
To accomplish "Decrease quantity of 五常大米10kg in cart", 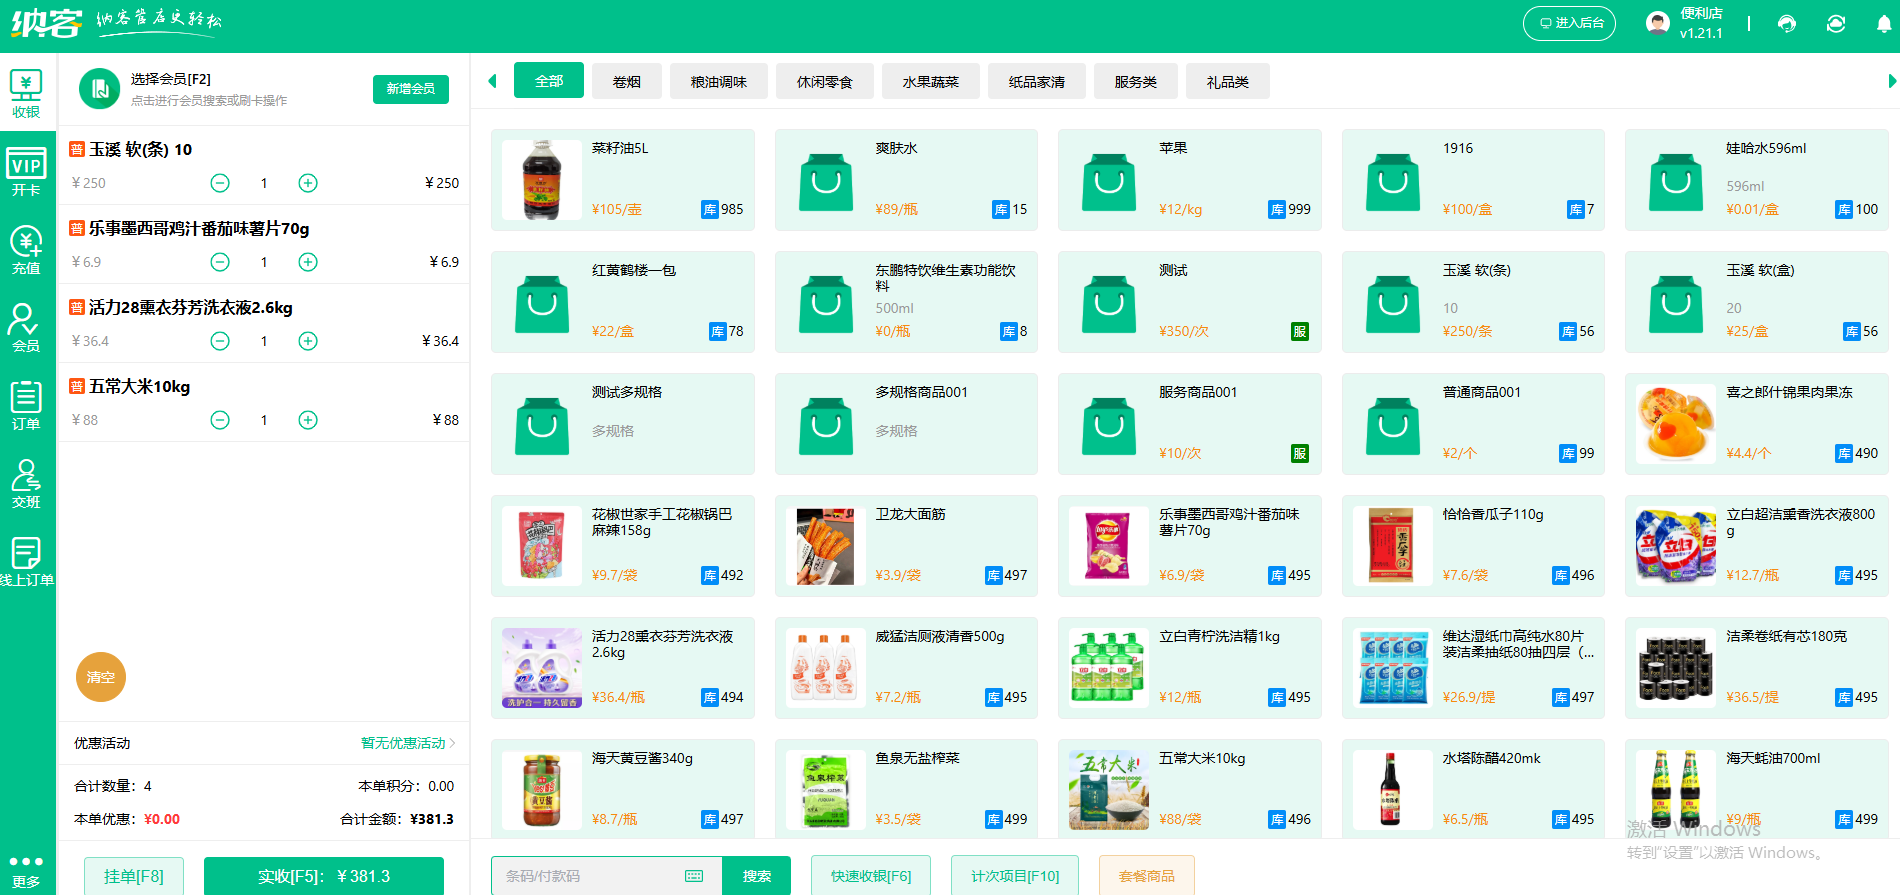I will coord(220,420).
